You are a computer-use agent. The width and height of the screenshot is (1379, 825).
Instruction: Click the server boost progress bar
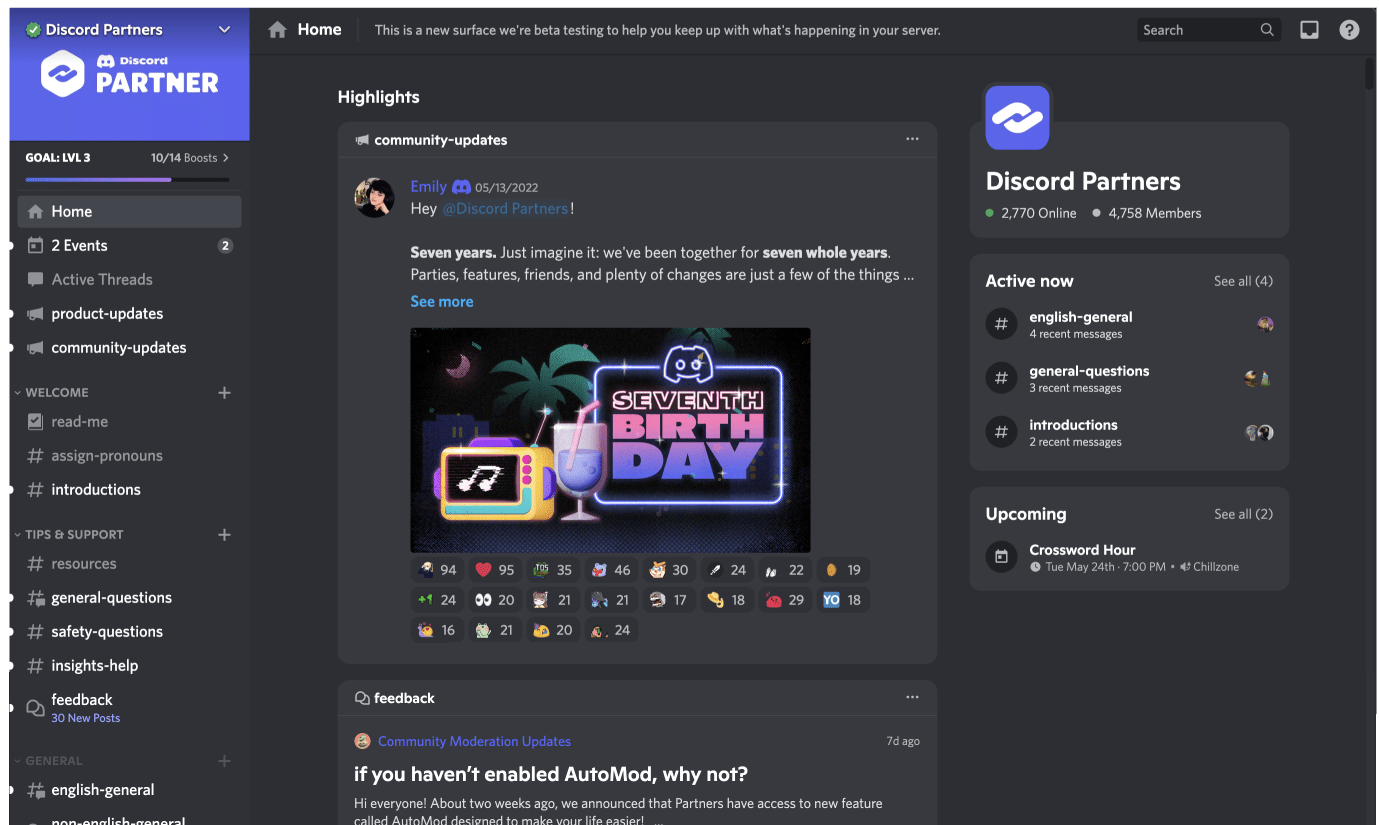tap(128, 180)
